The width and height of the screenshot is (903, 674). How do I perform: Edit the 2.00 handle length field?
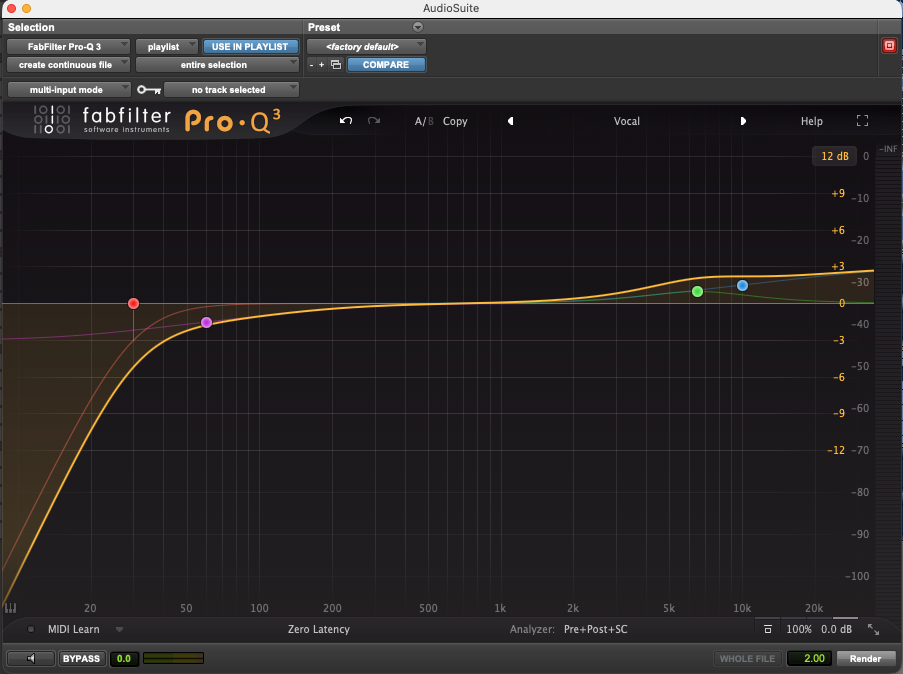pyautogui.click(x=810, y=658)
